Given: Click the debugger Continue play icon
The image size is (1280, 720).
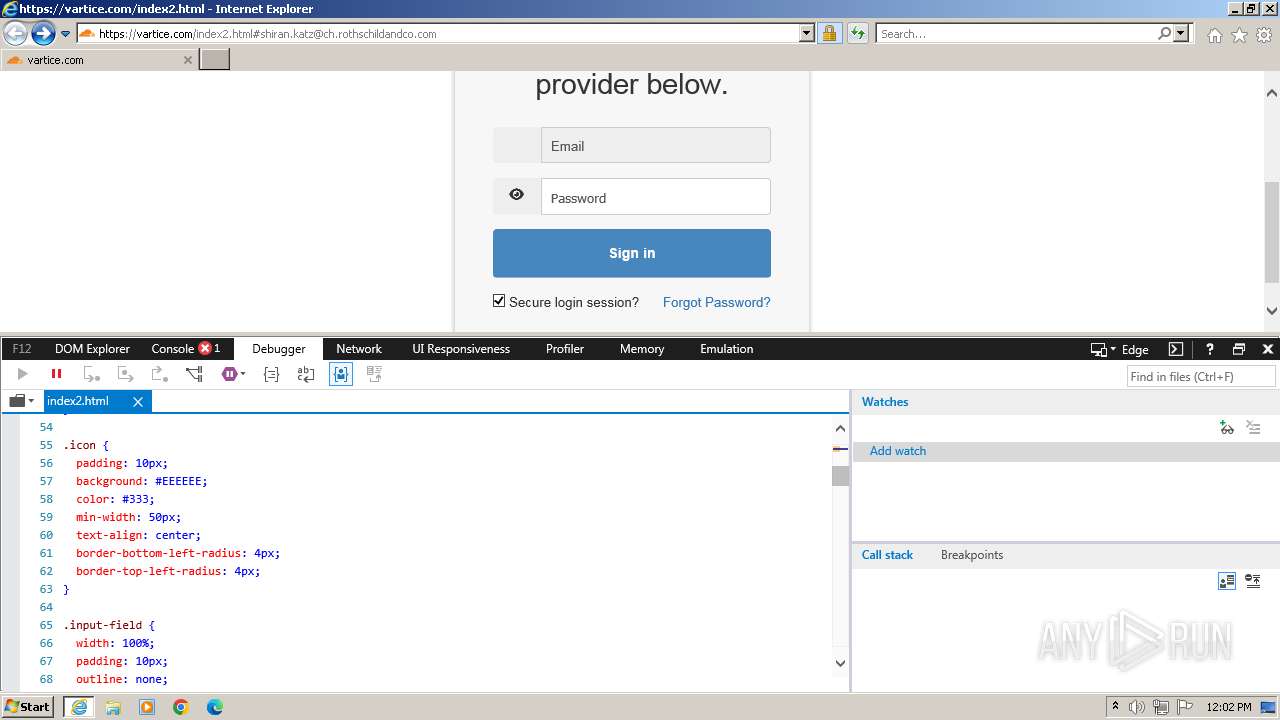Looking at the screenshot, I should [x=22, y=374].
